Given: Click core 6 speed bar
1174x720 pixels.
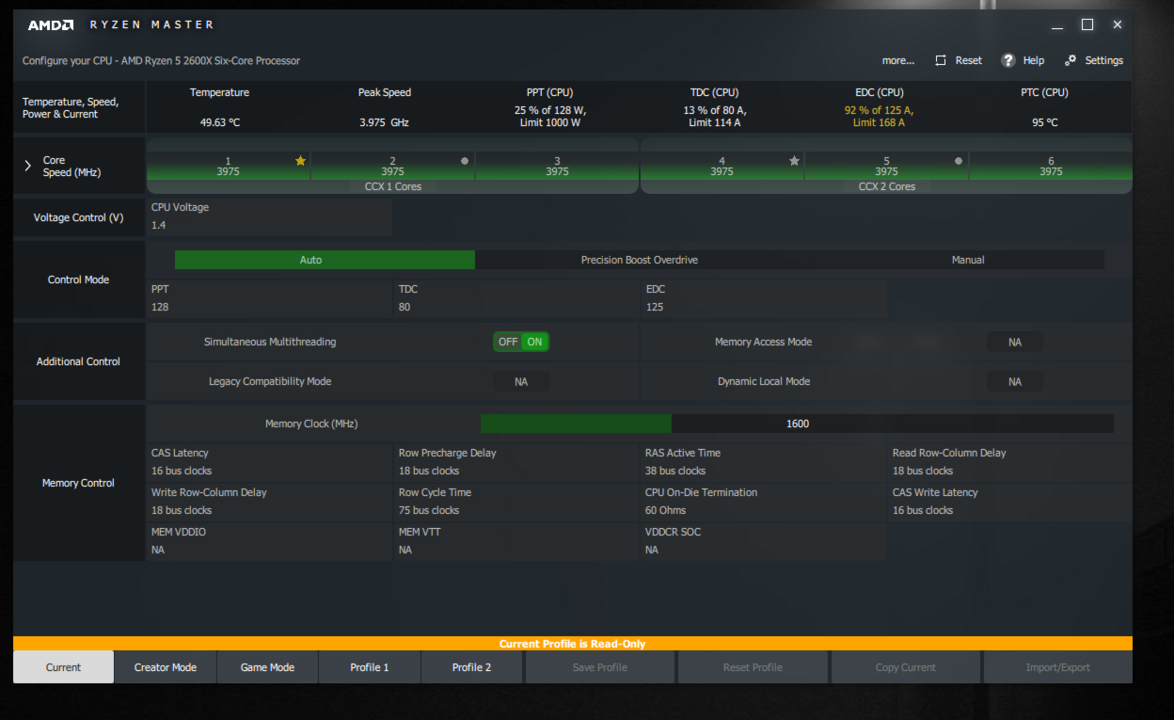Looking at the screenshot, I should pyautogui.click(x=1050, y=166).
